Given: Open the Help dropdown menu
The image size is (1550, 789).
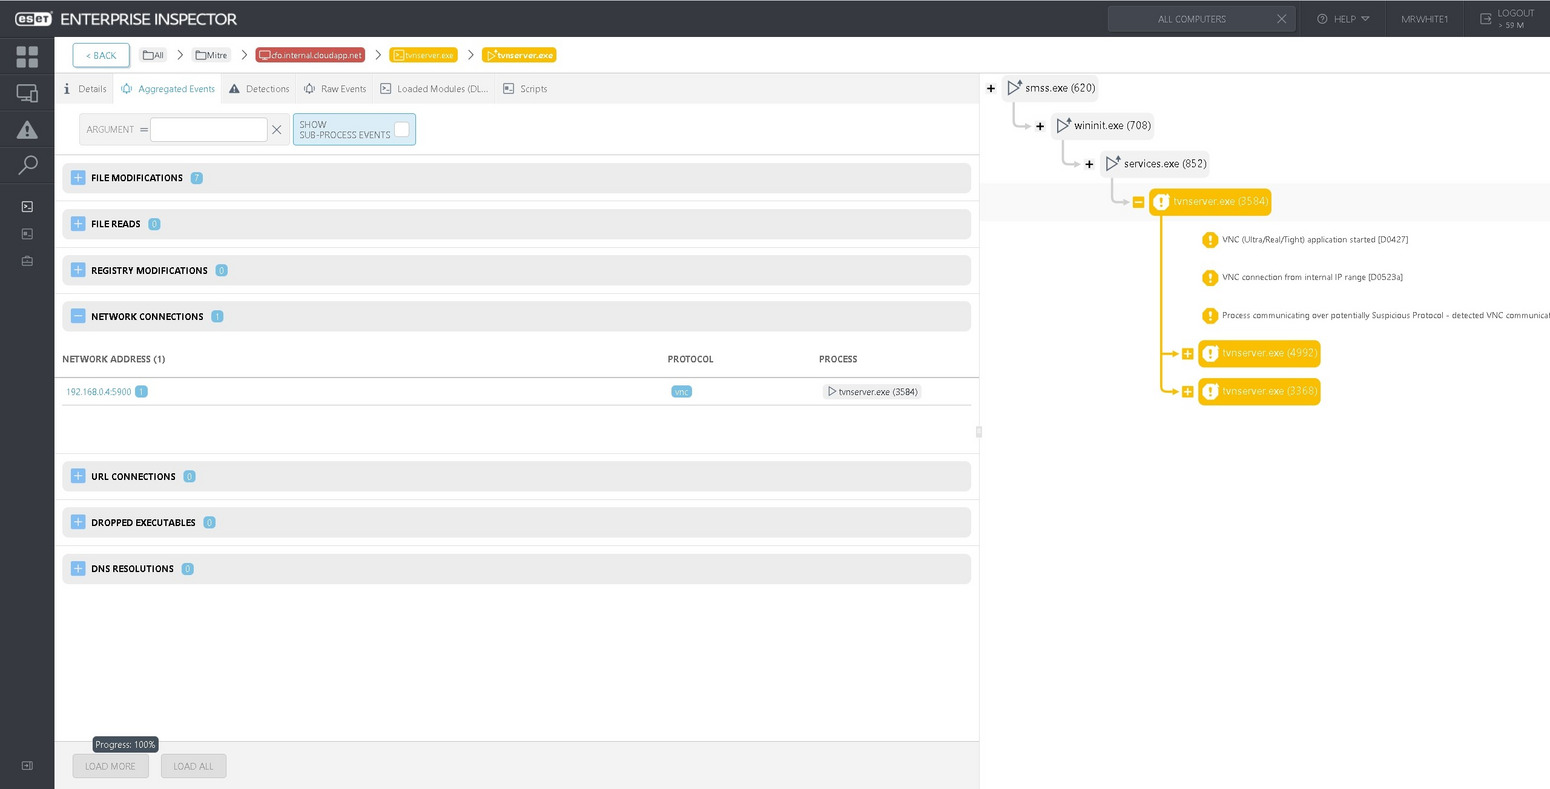Looking at the screenshot, I should tap(1343, 19).
